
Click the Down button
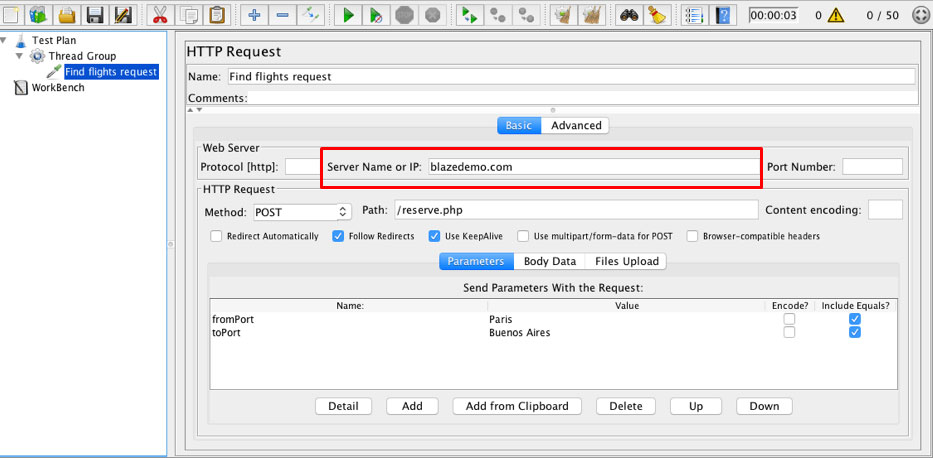point(764,406)
